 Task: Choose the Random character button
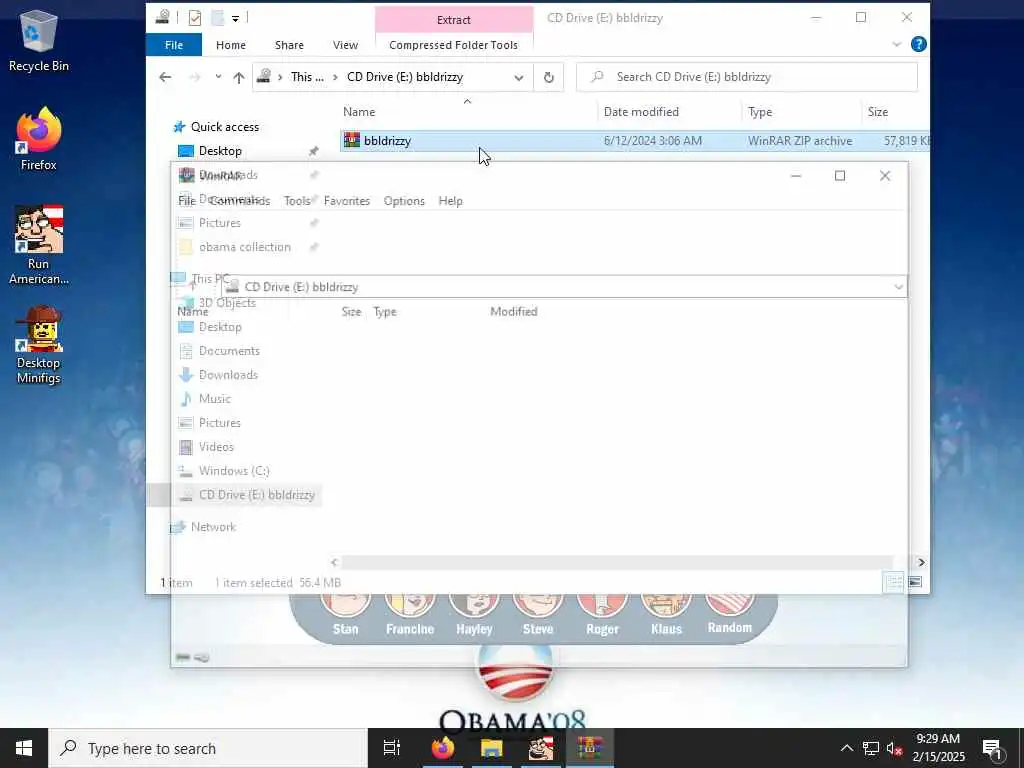(729, 614)
